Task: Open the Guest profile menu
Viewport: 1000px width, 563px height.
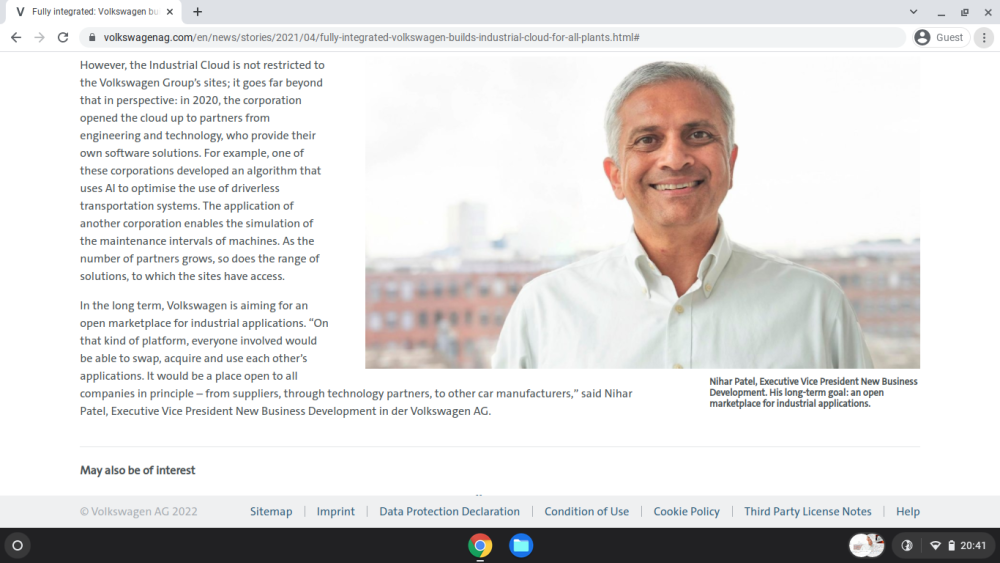Action: click(939, 38)
